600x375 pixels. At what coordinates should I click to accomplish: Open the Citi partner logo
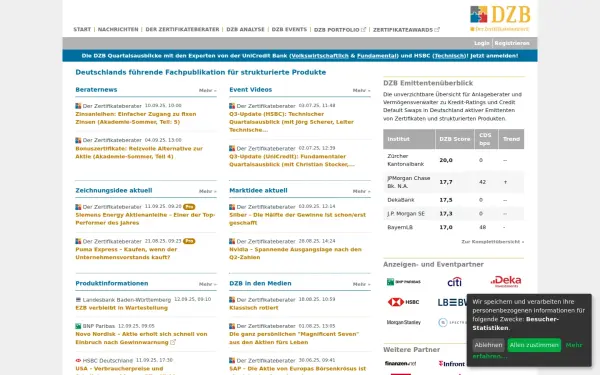[454, 282]
